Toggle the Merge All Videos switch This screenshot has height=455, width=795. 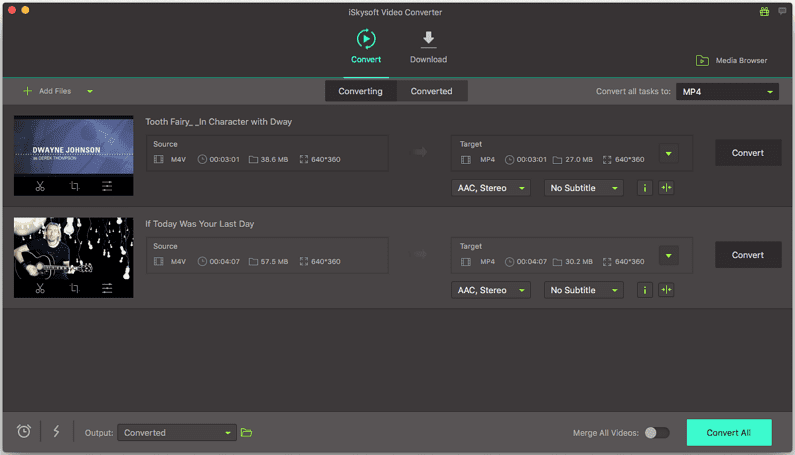[x=656, y=433]
